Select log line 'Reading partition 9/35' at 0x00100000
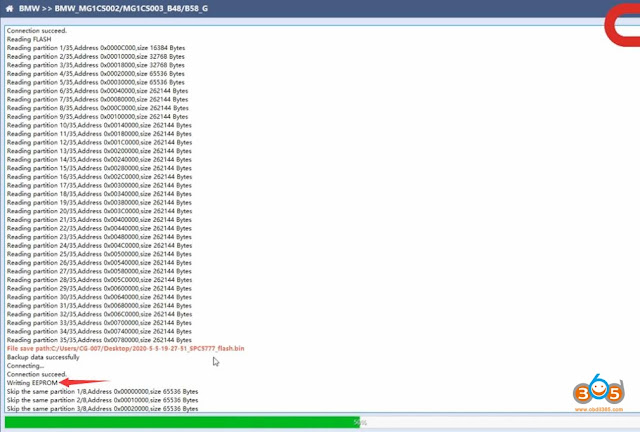Screen dimensions: 640x432 [98, 116]
